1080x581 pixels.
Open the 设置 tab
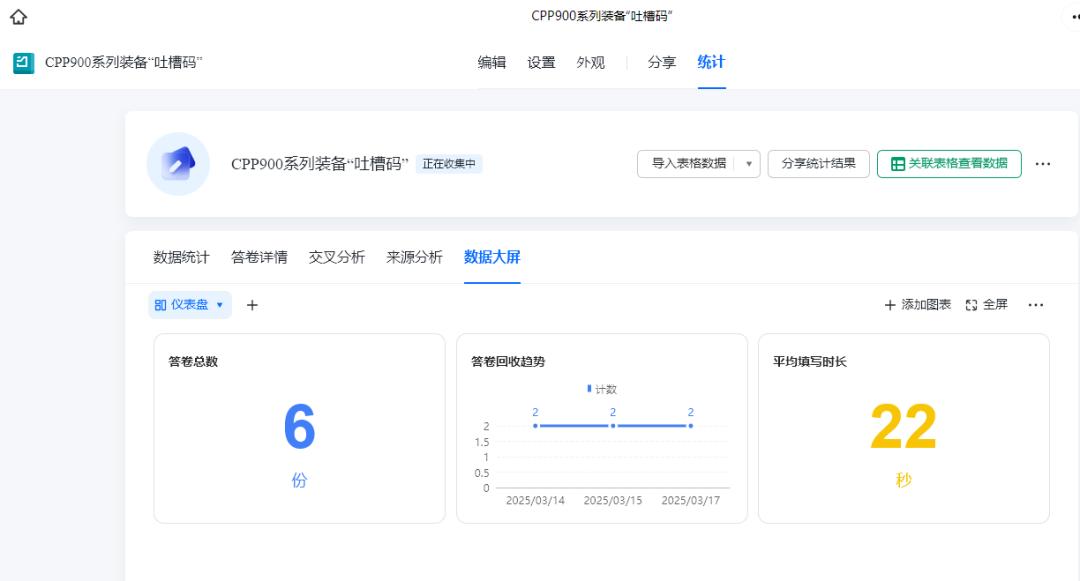[541, 62]
